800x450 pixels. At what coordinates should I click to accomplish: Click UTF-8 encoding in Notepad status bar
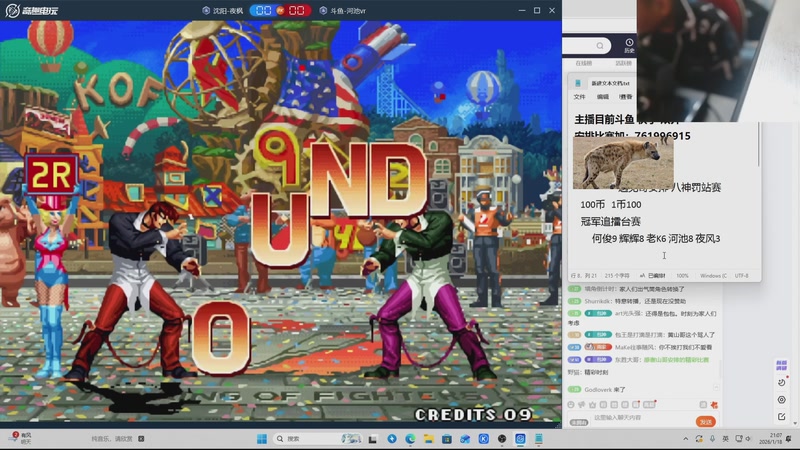[741, 276]
